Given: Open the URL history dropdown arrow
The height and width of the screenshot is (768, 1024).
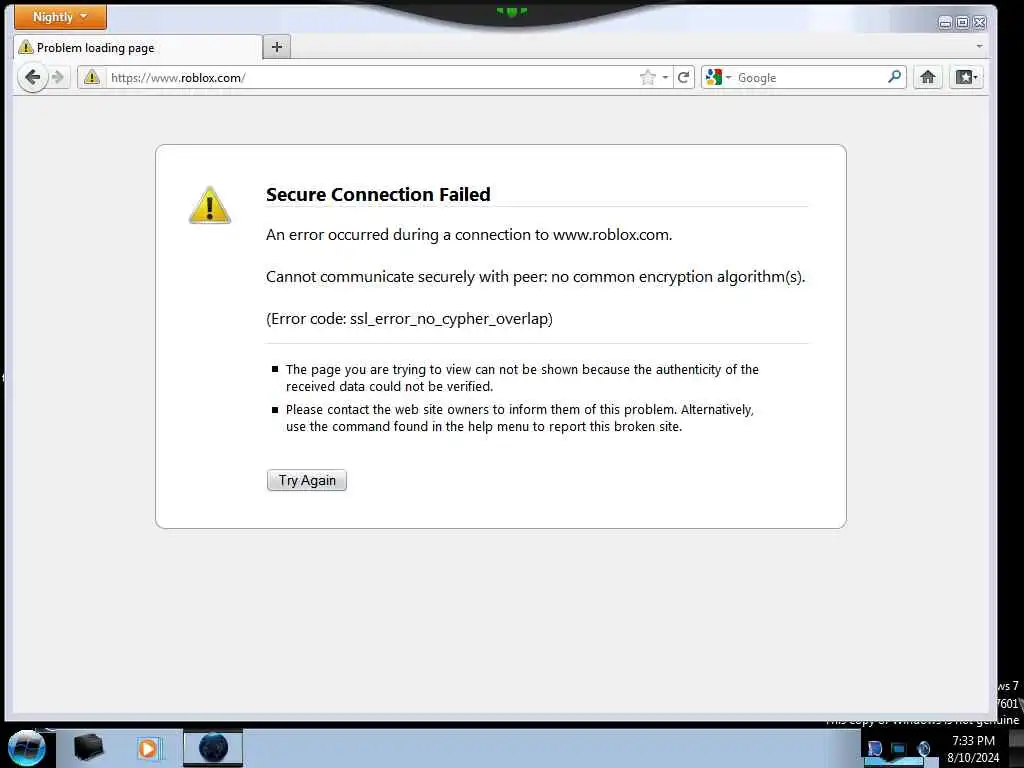Looking at the screenshot, I should point(665,78).
